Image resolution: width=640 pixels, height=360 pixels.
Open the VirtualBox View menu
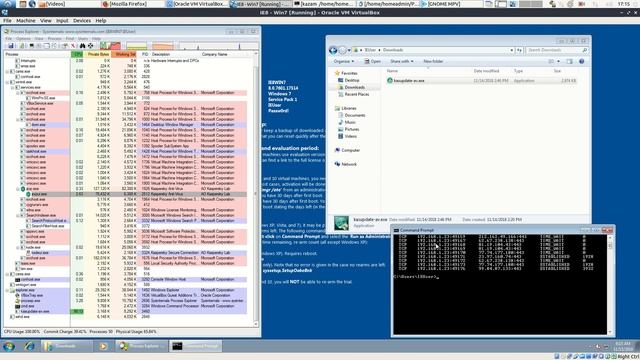click(x=46, y=20)
